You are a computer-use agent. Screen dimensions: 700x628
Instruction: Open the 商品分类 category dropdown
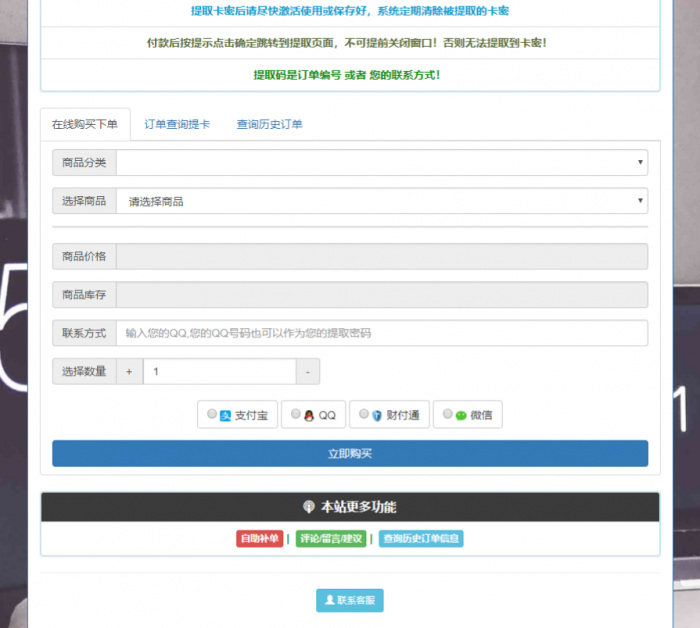pos(381,162)
